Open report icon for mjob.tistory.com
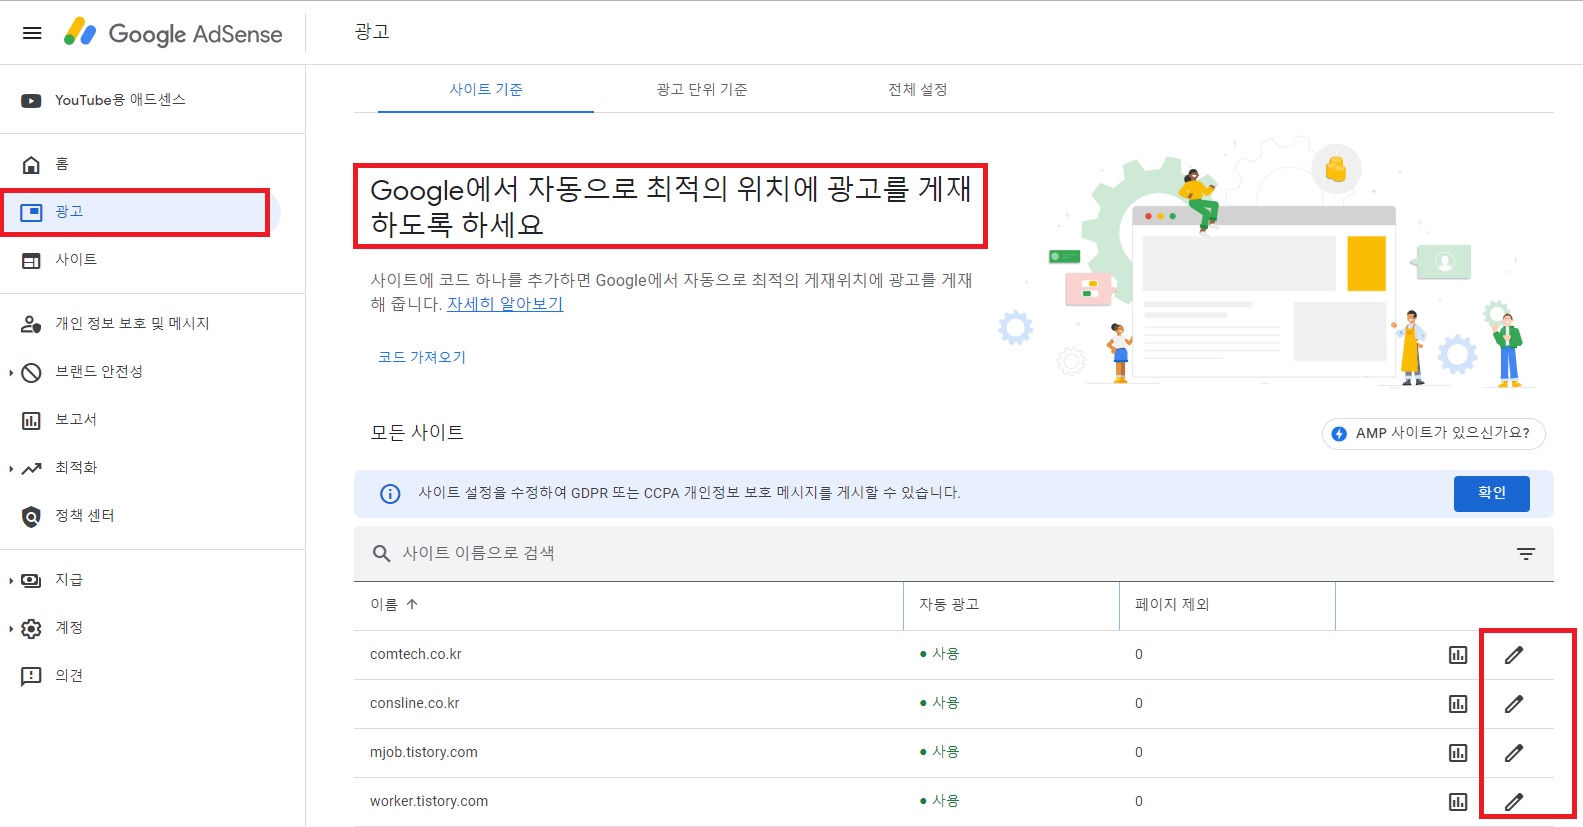Screen dimensions: 1583x827 coord(1458,753)
